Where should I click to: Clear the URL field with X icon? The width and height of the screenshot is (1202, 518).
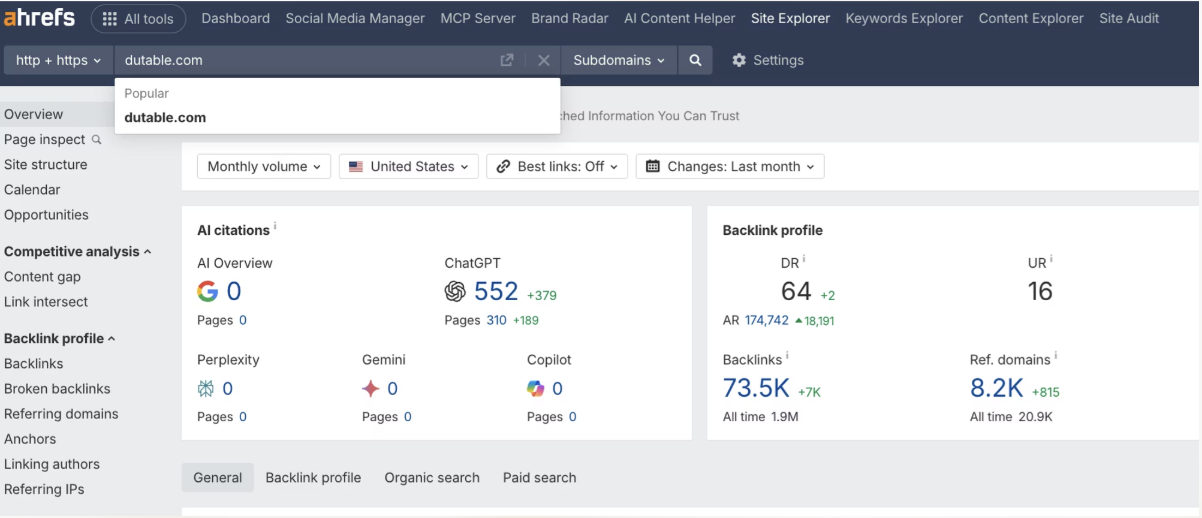pyautogui.click(x=544, y=60)
